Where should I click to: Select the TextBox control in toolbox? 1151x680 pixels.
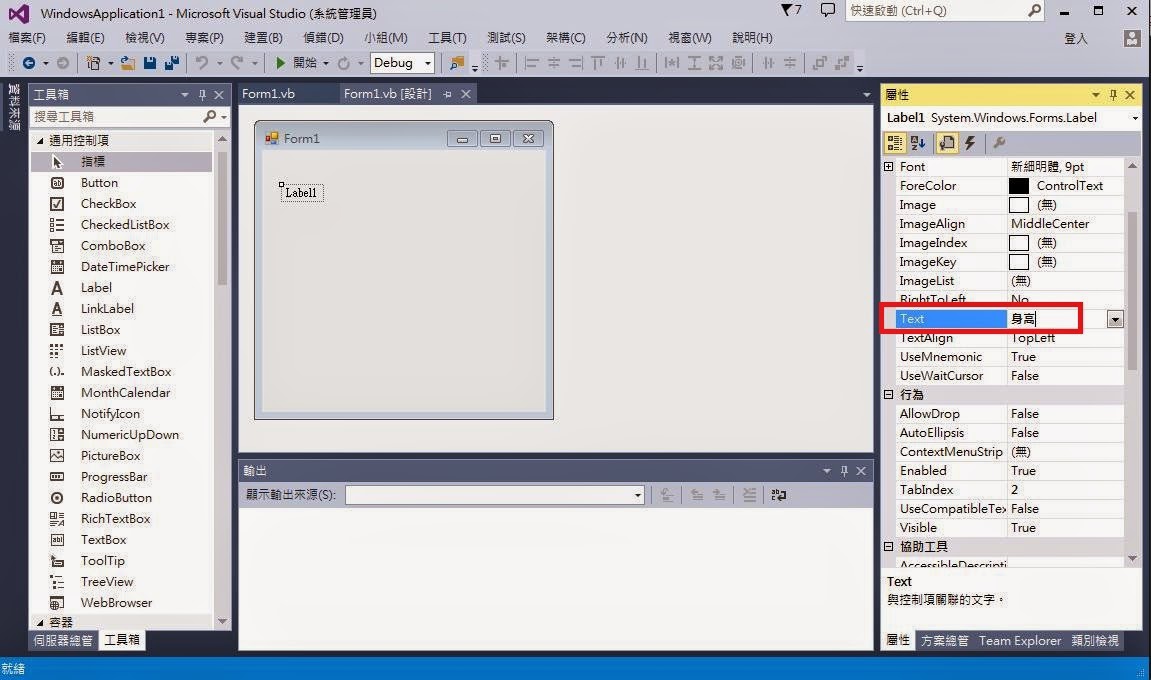[x=103, y=540]
